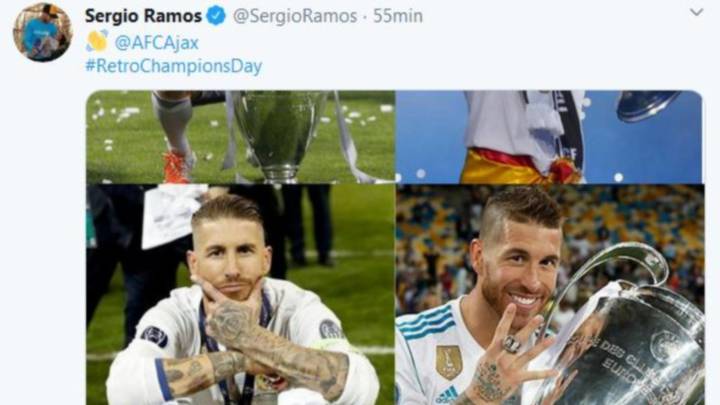
Task: Open the @SergioRamos handle link
Action: (x=295, y=16)
